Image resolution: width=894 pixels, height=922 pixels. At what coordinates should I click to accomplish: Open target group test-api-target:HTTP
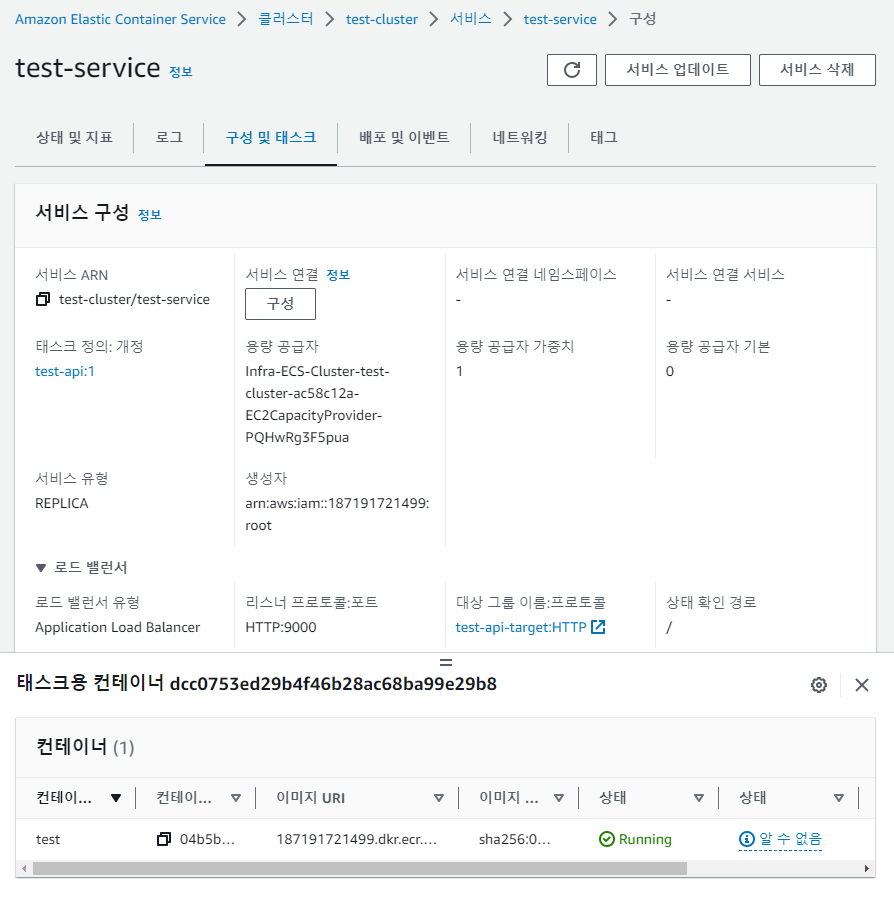521,627
